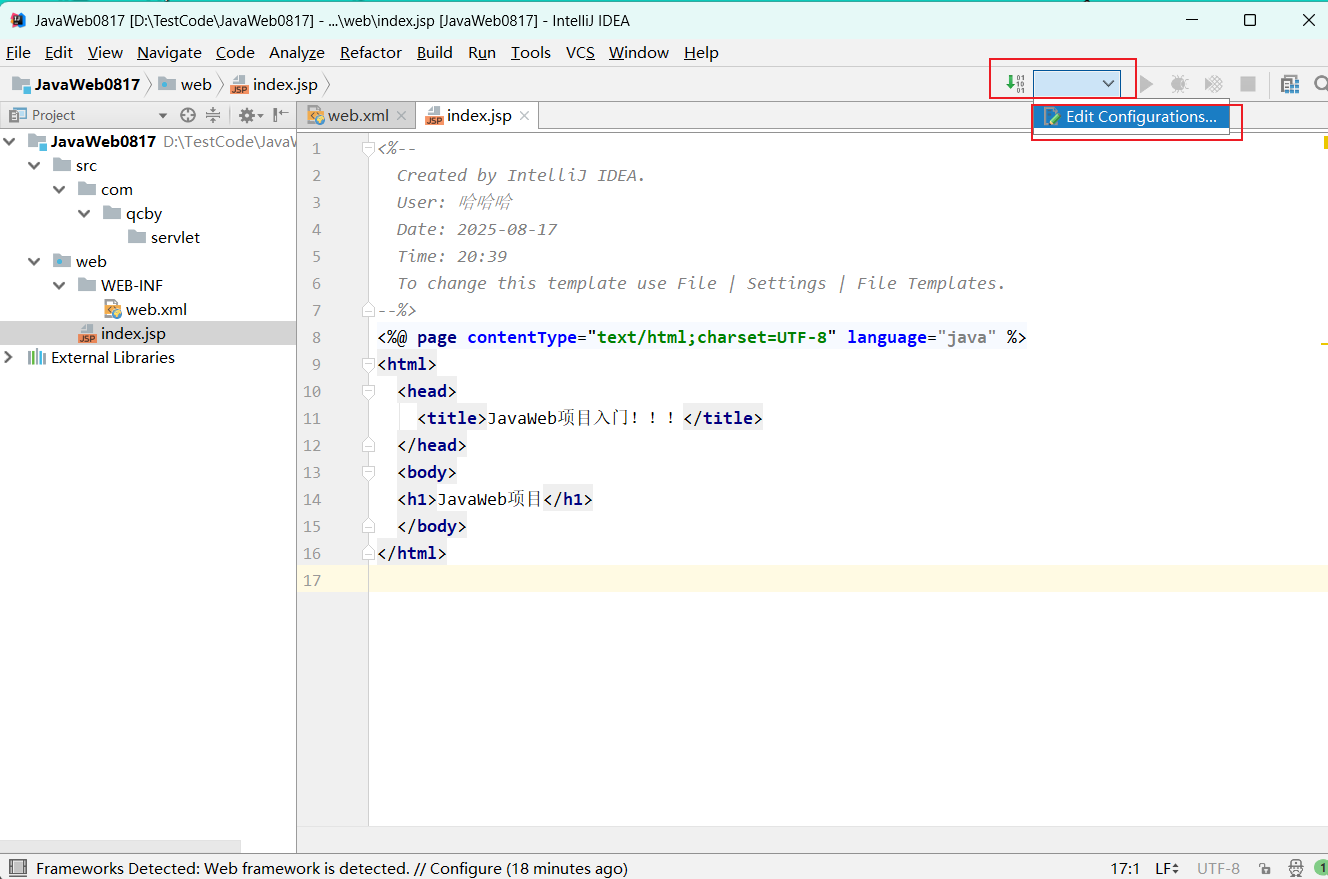Open the Help menu

point(701,52)
